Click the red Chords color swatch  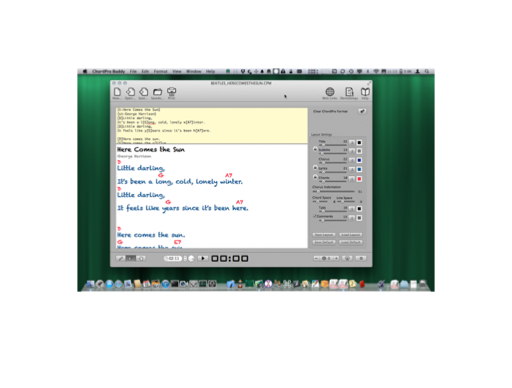click(x=359, y=179)
